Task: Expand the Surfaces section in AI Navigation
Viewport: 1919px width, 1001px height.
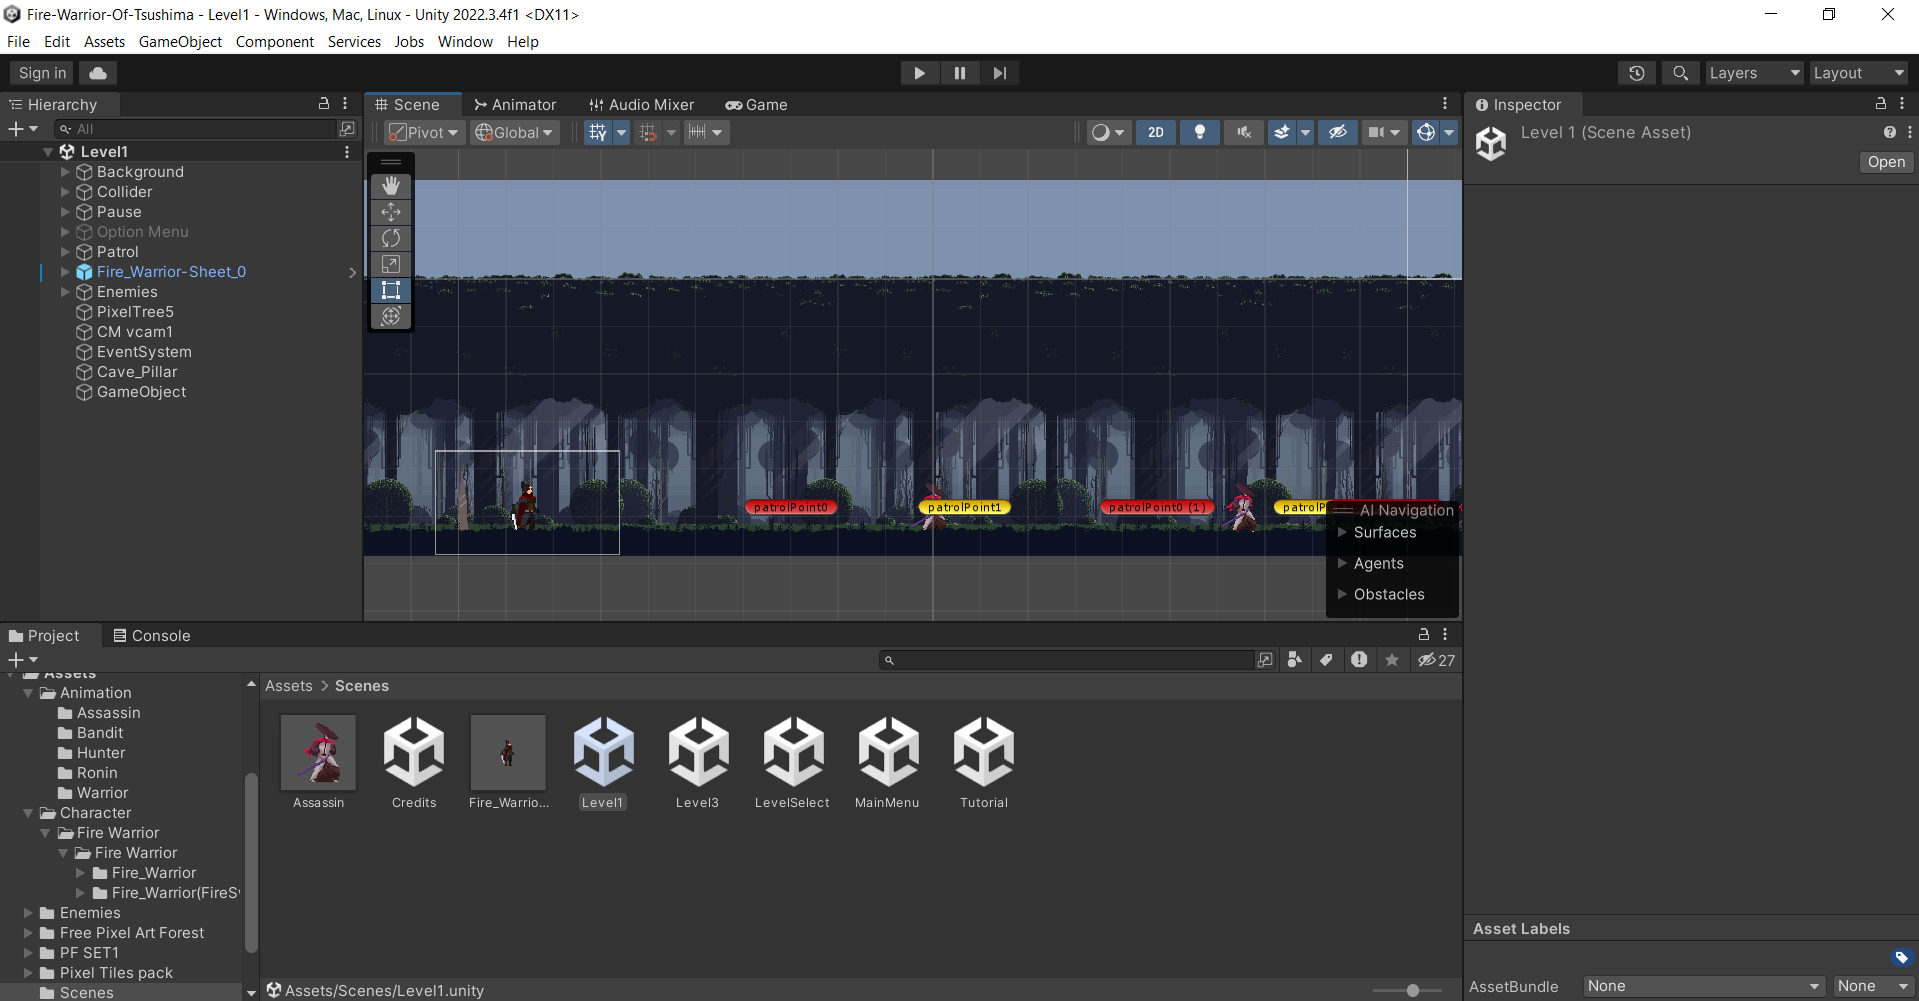Action: coord(1342,533)
